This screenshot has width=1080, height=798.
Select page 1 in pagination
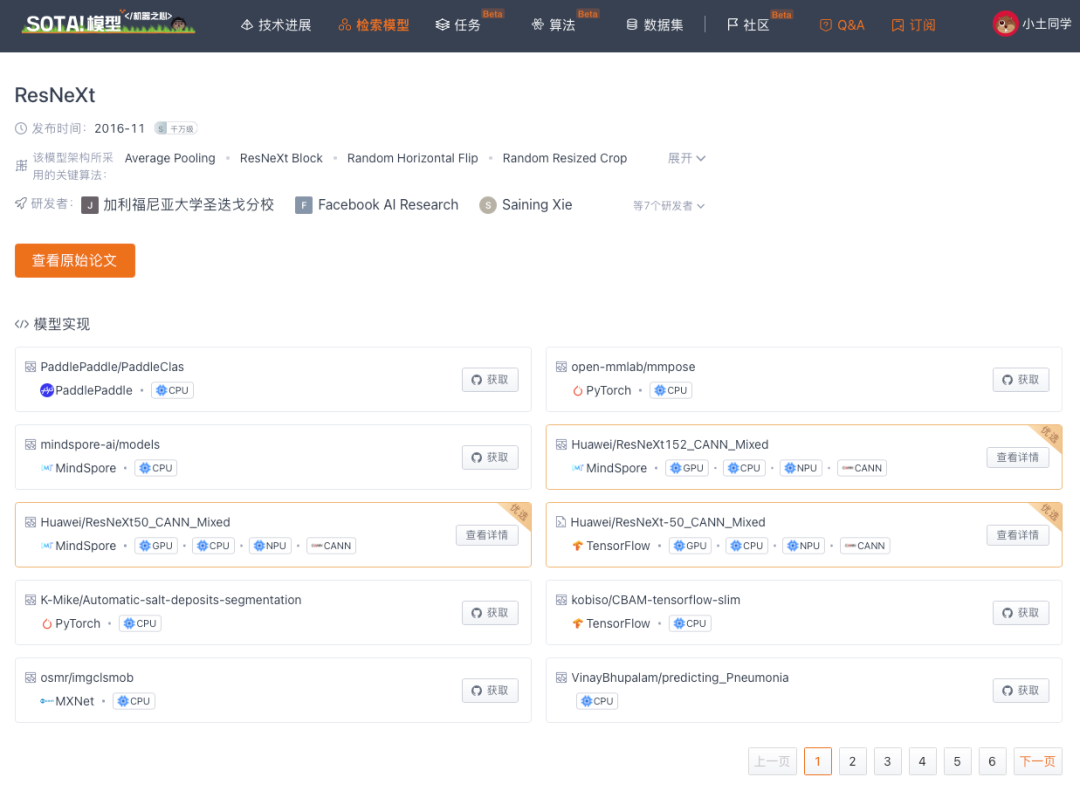818,762
